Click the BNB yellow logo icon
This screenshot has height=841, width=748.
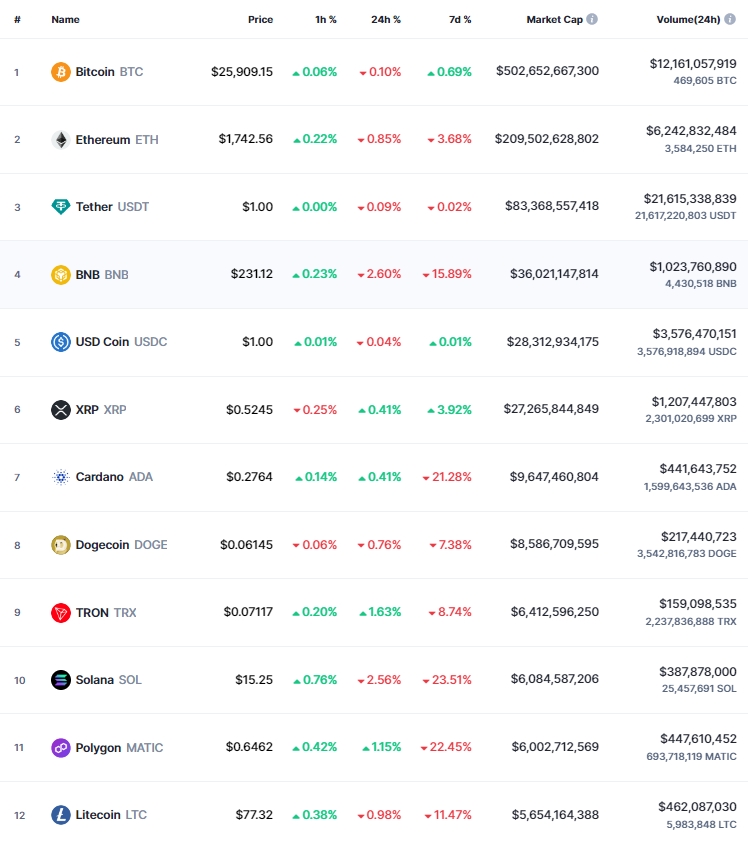tap(61, 275)
